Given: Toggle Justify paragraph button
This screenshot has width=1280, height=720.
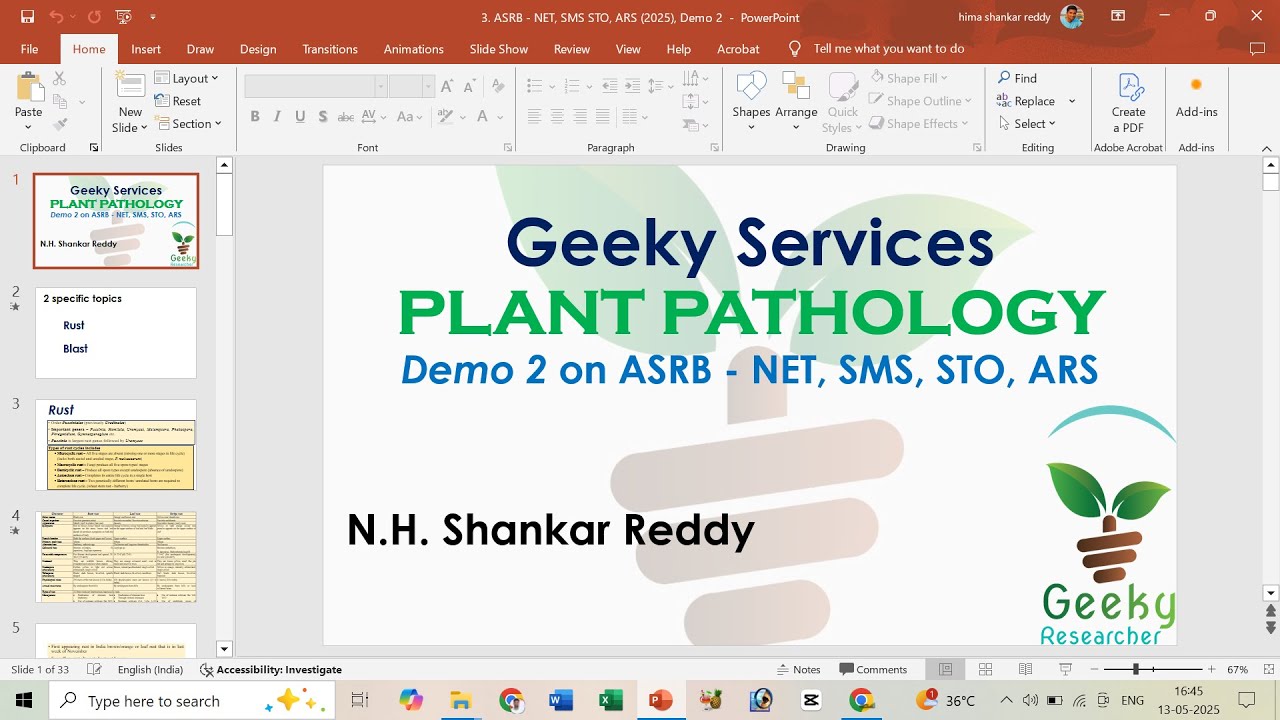Looking at the screenshot, I should click(602, 117).
